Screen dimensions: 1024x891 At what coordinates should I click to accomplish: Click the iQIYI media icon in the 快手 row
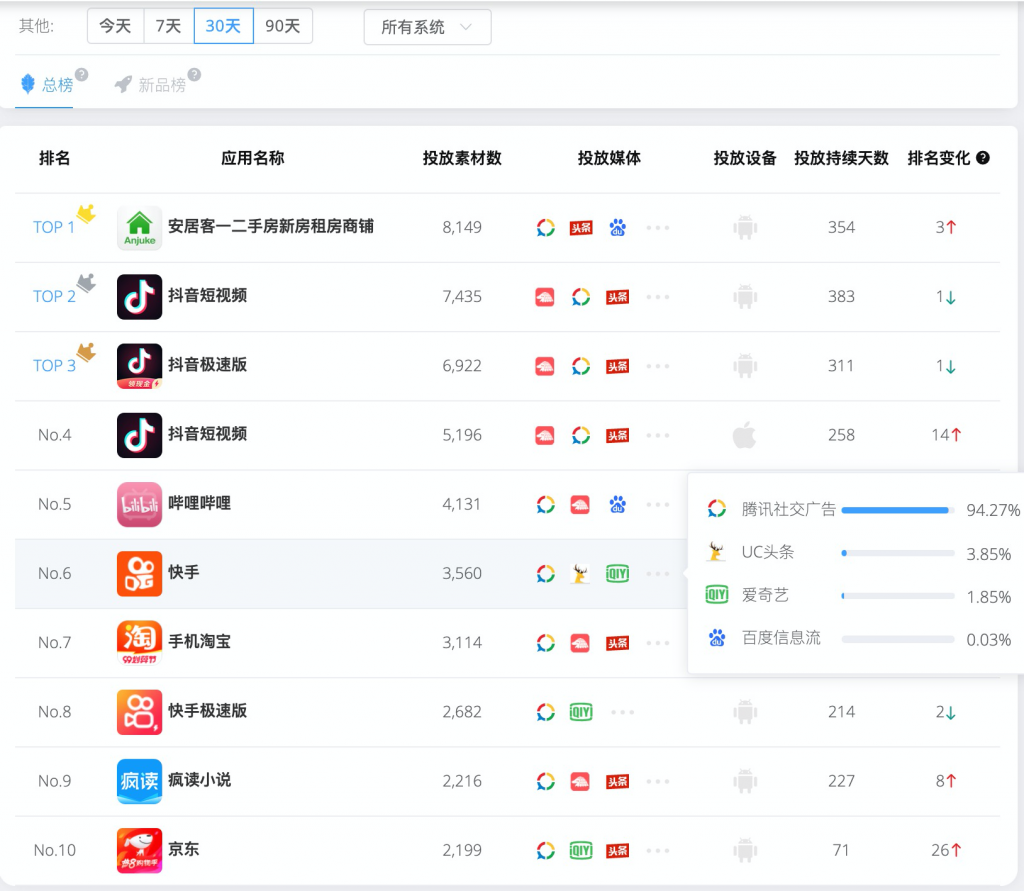click(617, 574)
